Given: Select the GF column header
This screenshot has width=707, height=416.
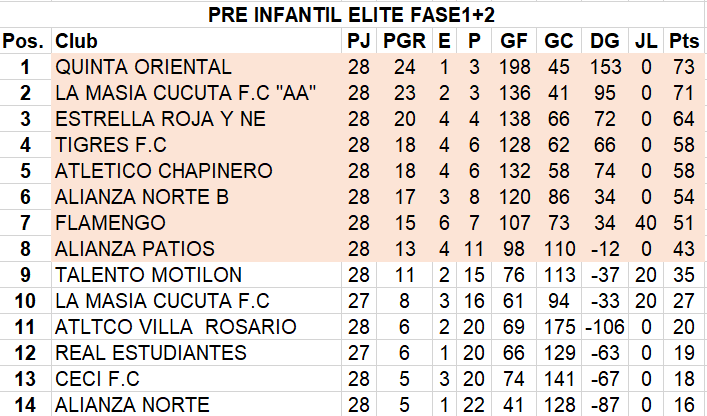Looking at the screenshot, I should (514, 41).
